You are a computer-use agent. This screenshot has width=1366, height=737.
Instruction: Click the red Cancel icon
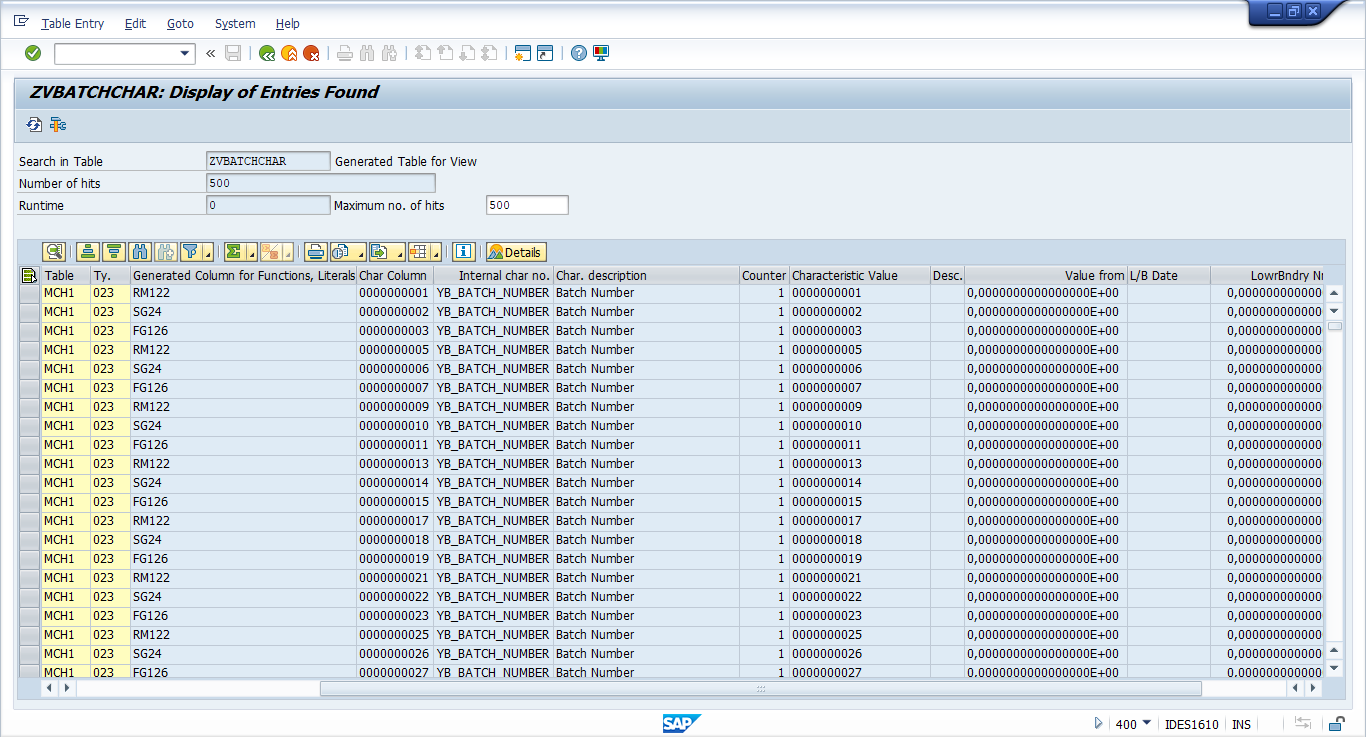pyautogui.click(x=311, y=53)
